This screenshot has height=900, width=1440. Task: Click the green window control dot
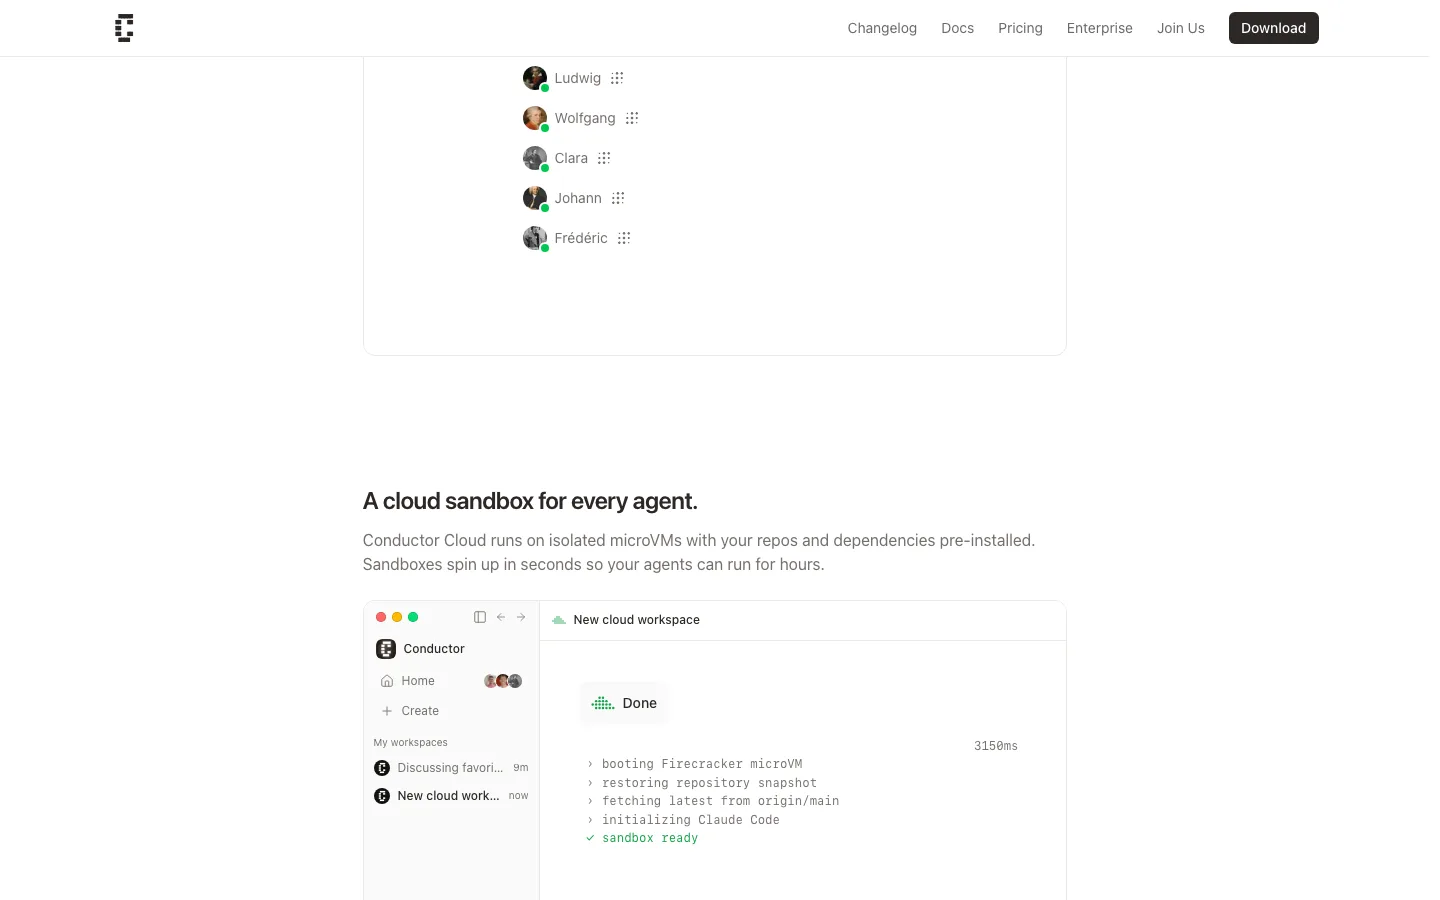[413, 617]
